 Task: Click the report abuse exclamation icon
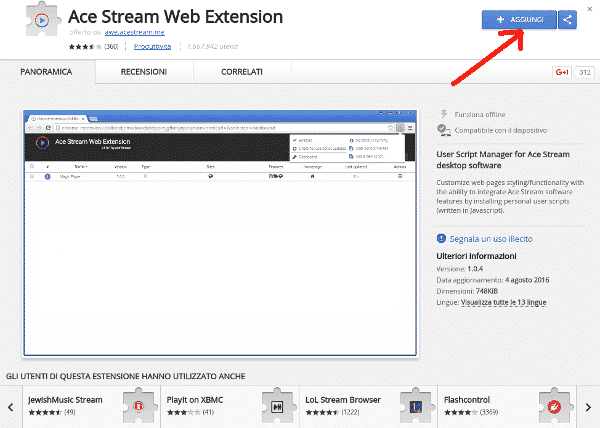point(441,239)
